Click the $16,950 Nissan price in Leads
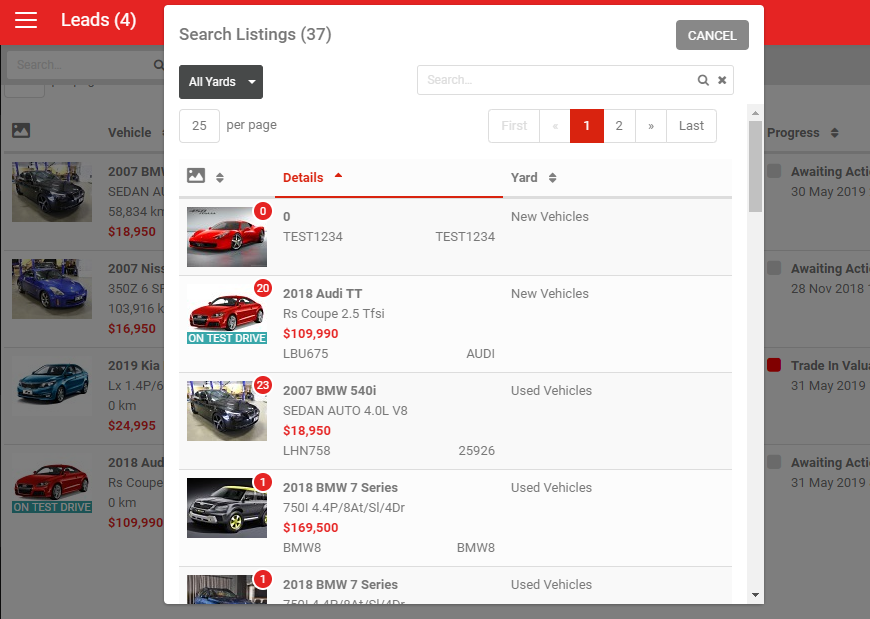 [132, 328]
